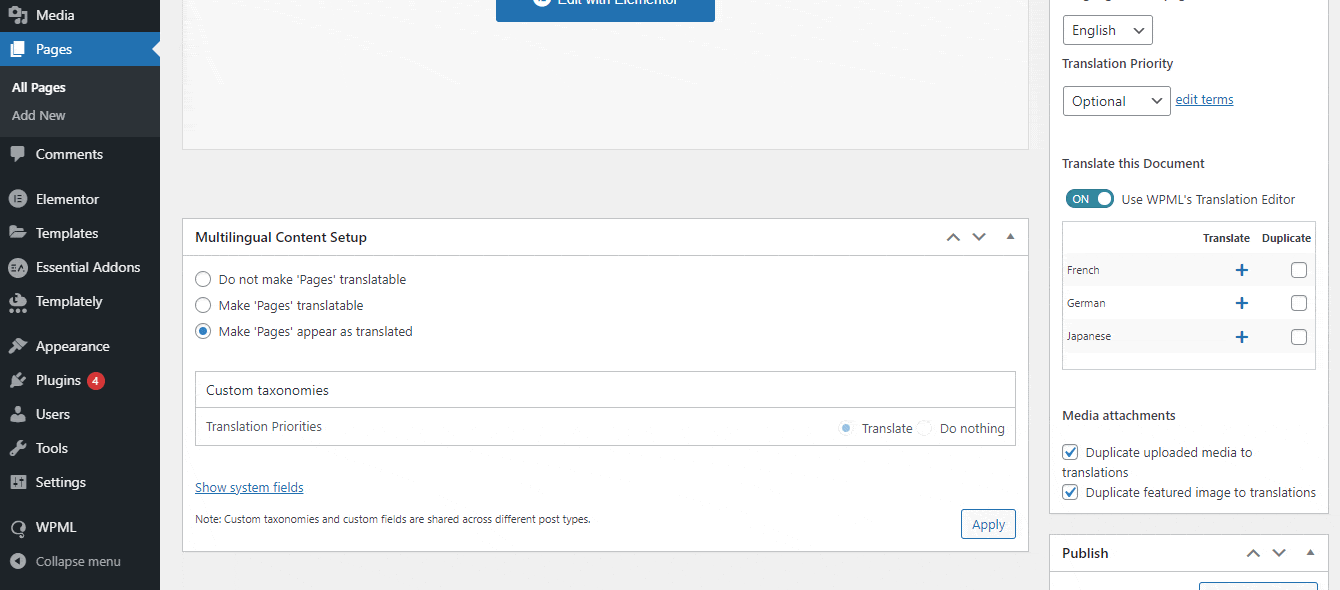1340x590 pixels.
Task: Select the Elementor sidebar icon
Action: coord(20,198)
